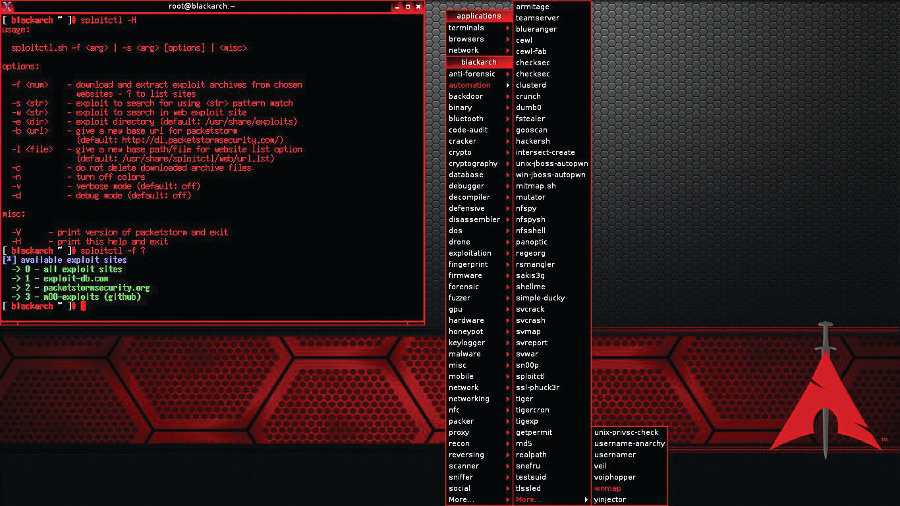Select the highlighted automation category
The width and height of the screenshot is (900, 506).
(479, 85)
